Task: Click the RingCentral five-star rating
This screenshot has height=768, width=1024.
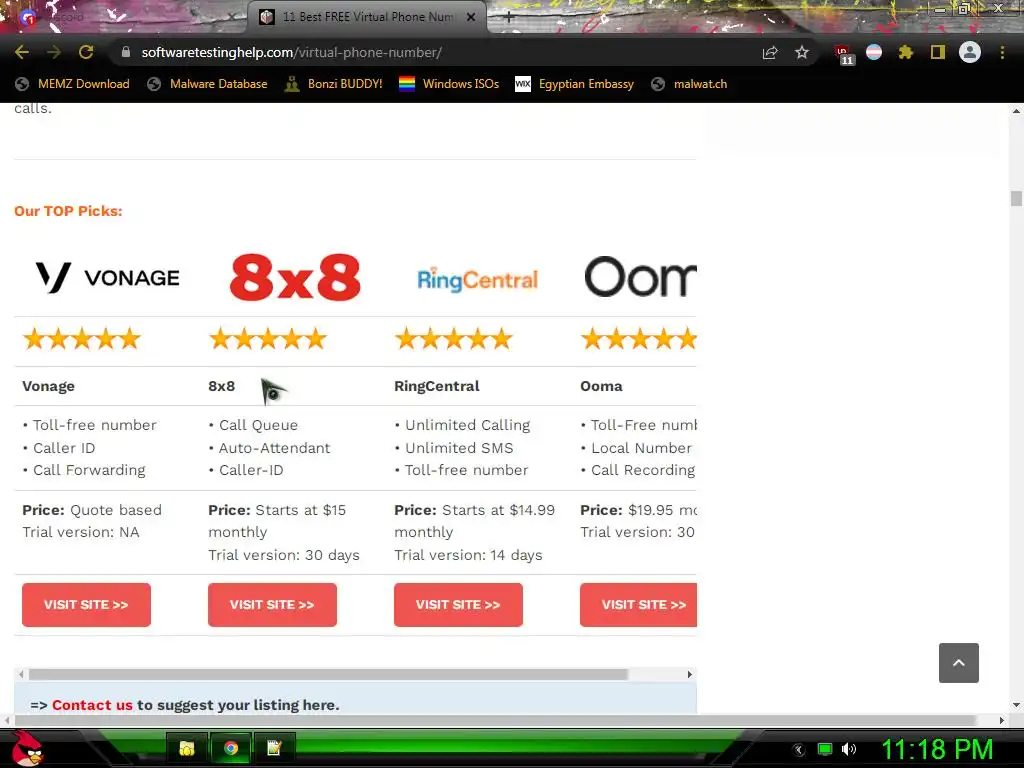Action: (454, 339)
